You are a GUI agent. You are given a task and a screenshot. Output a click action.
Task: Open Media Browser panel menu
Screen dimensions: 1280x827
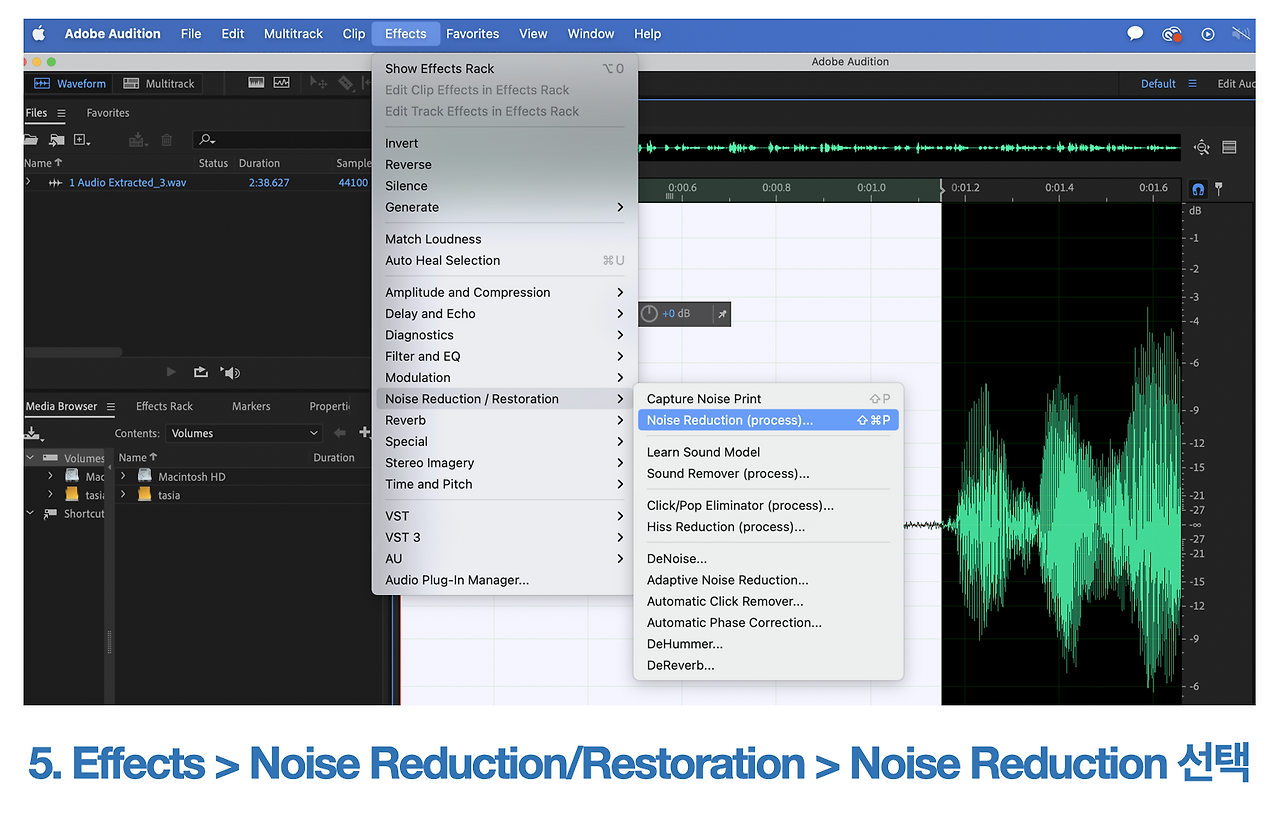[x=111, y=407]
